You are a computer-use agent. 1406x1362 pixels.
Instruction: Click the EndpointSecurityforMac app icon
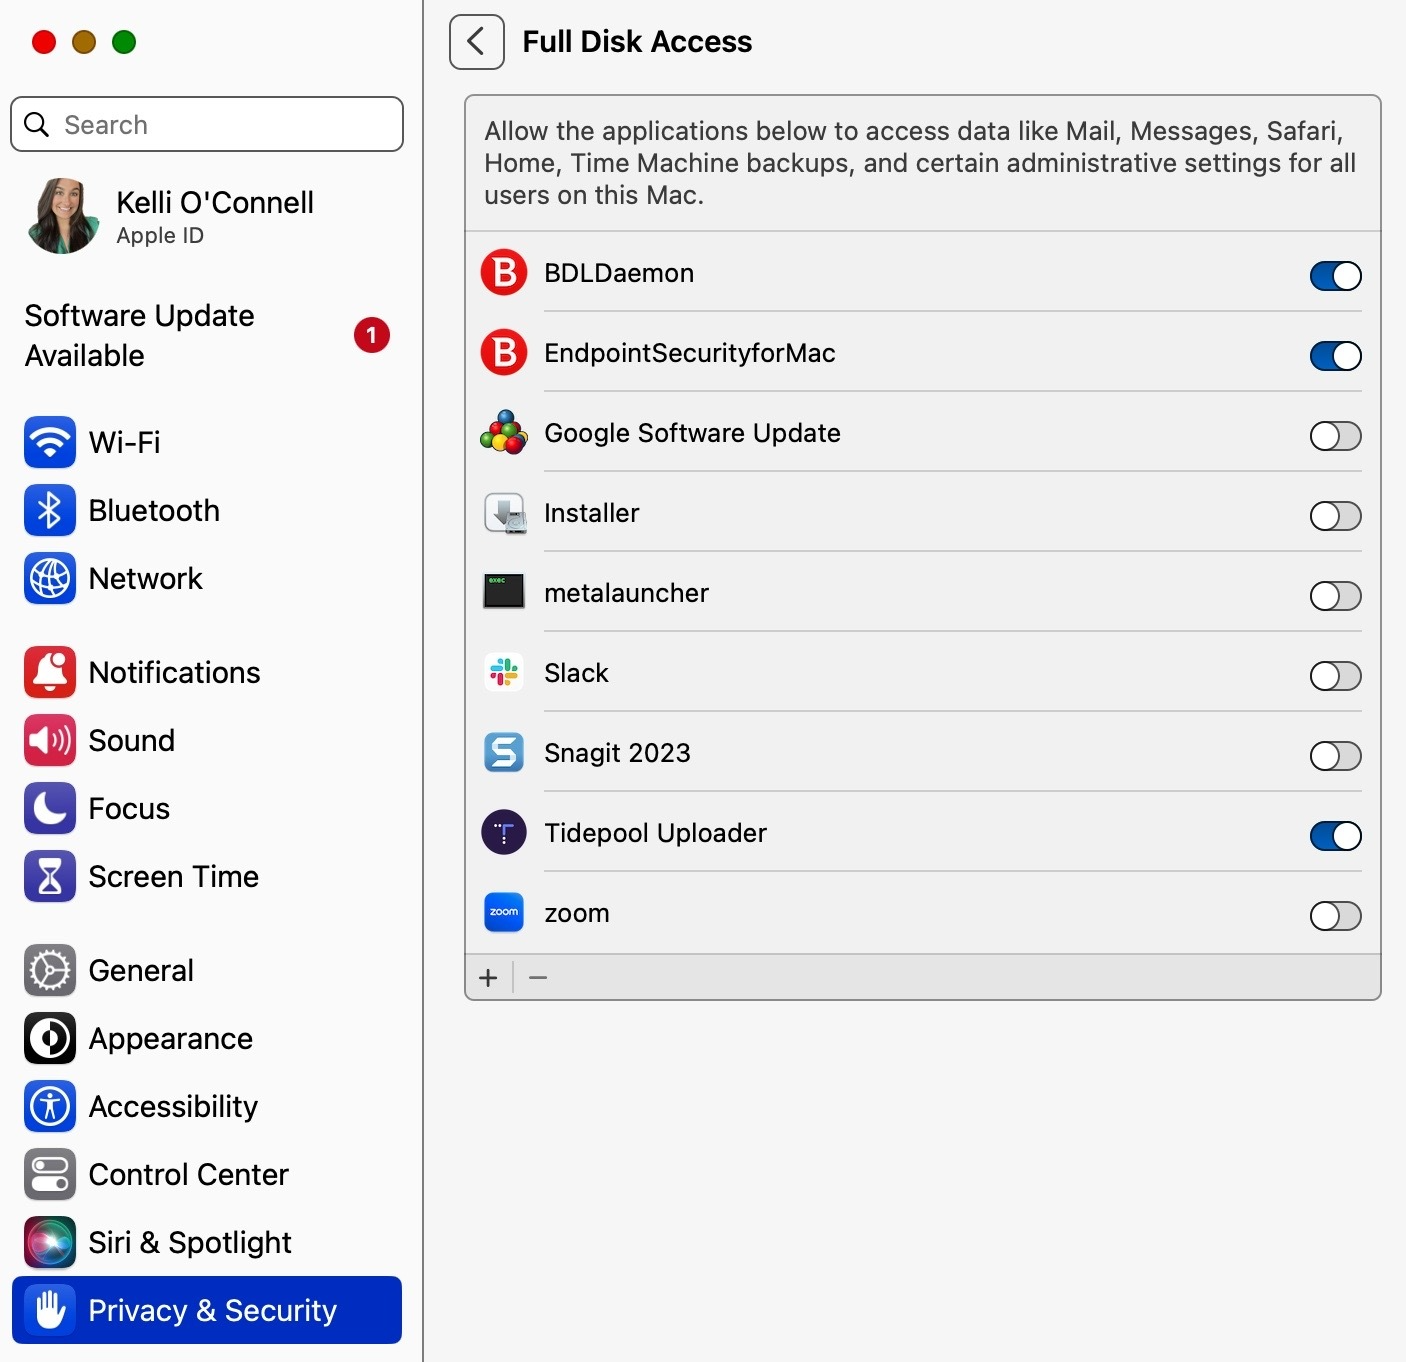click(x=504, y=352)
